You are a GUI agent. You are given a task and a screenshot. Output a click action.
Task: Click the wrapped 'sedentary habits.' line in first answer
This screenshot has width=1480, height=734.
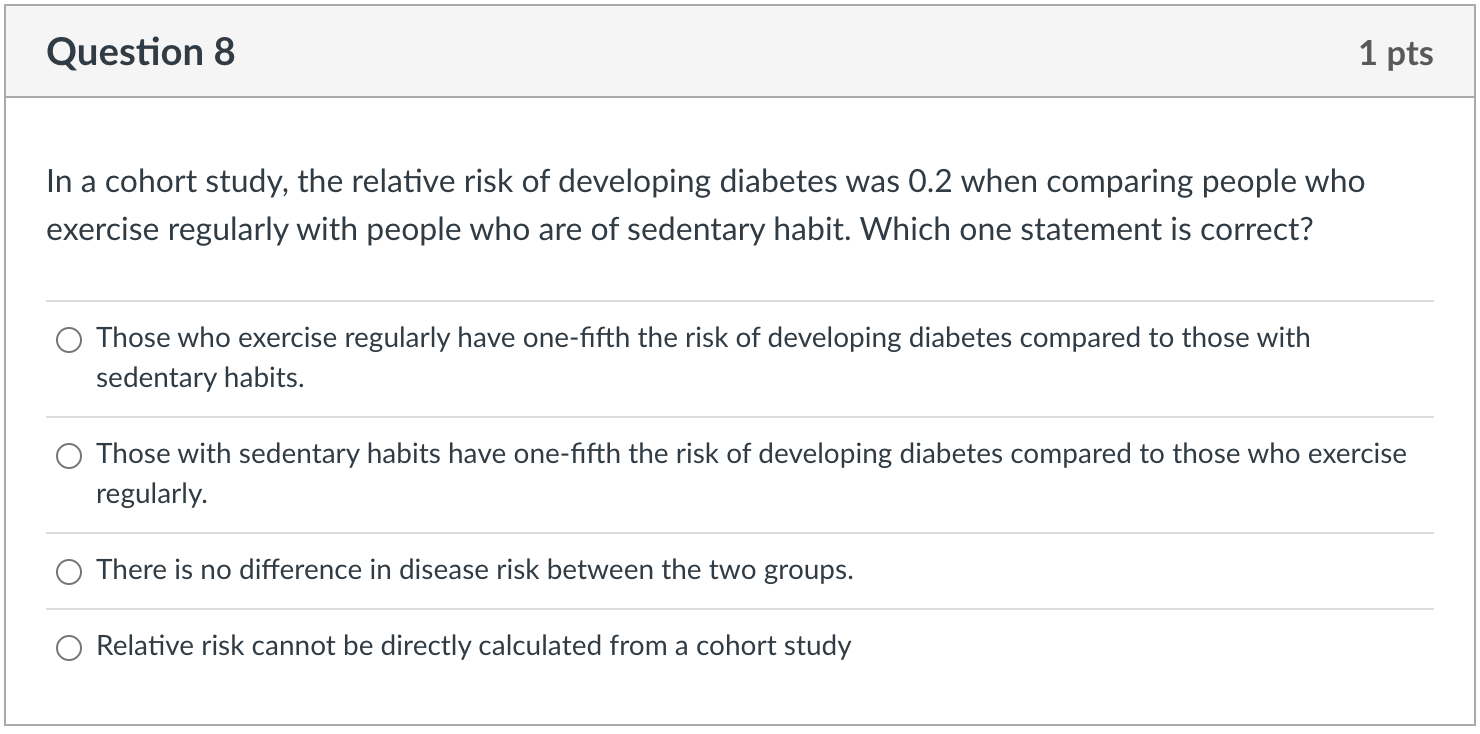[200, 378]
